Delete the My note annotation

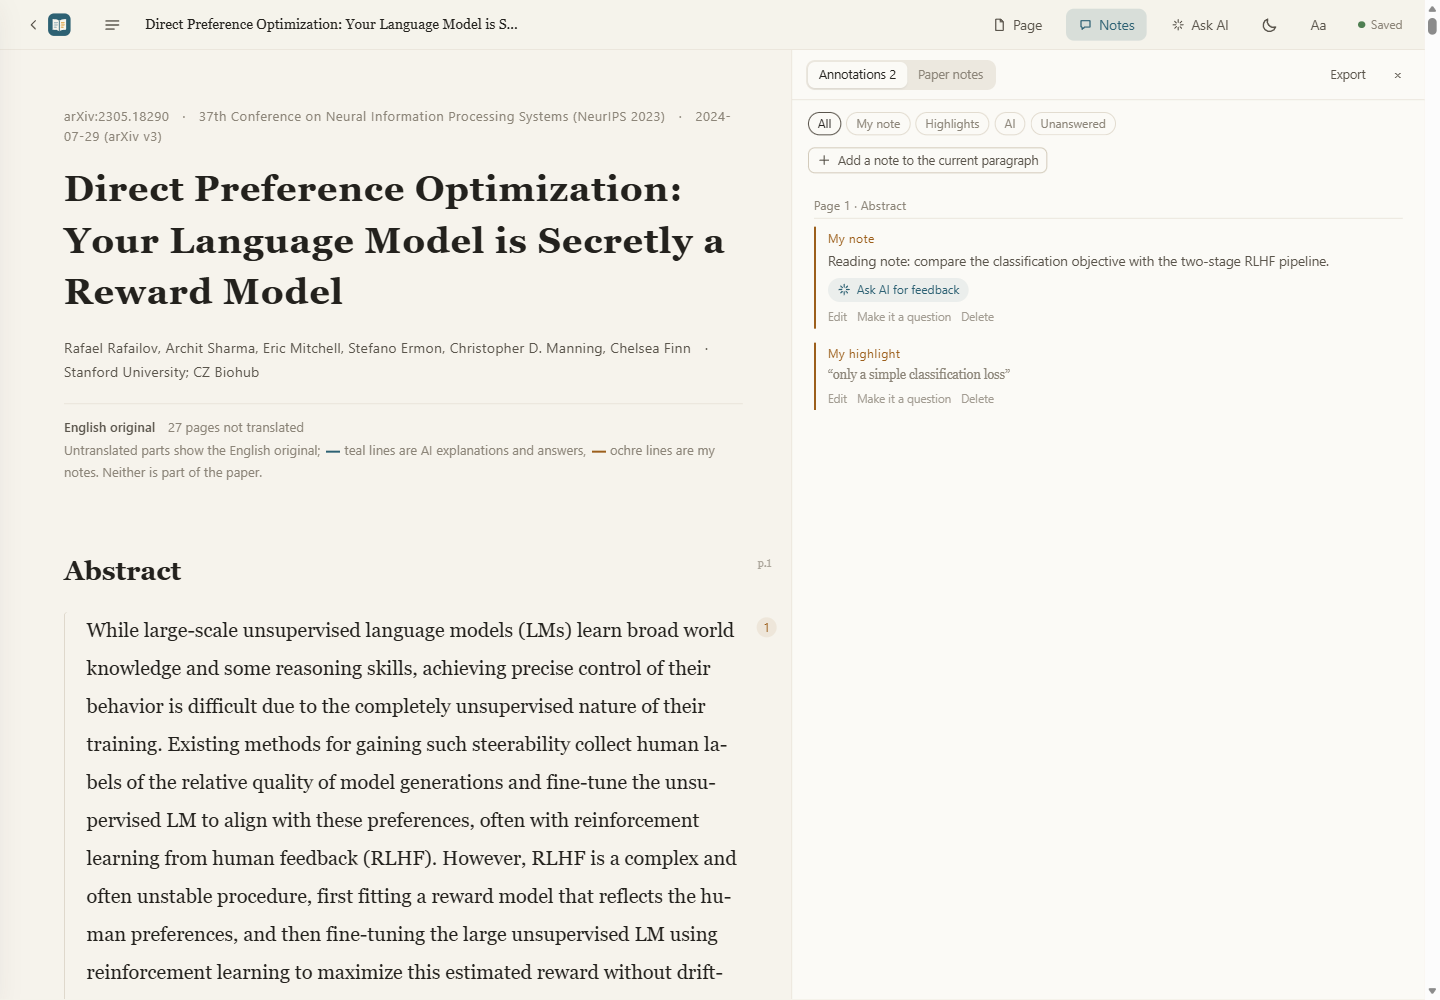point(977,317)
